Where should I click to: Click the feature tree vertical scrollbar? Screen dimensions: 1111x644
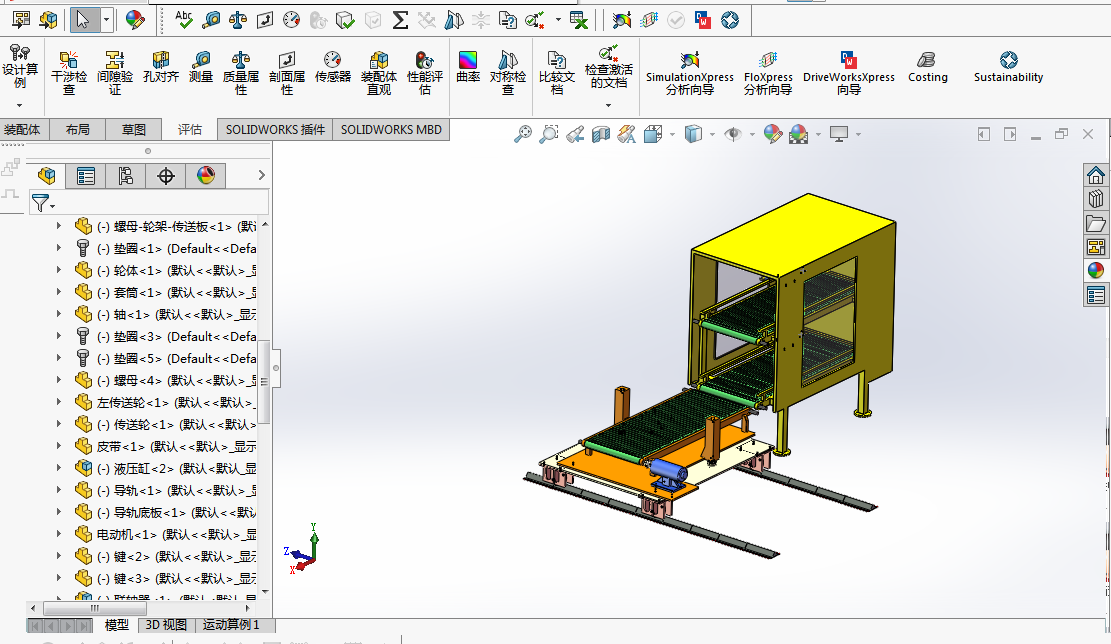click(x=265, y=383)
